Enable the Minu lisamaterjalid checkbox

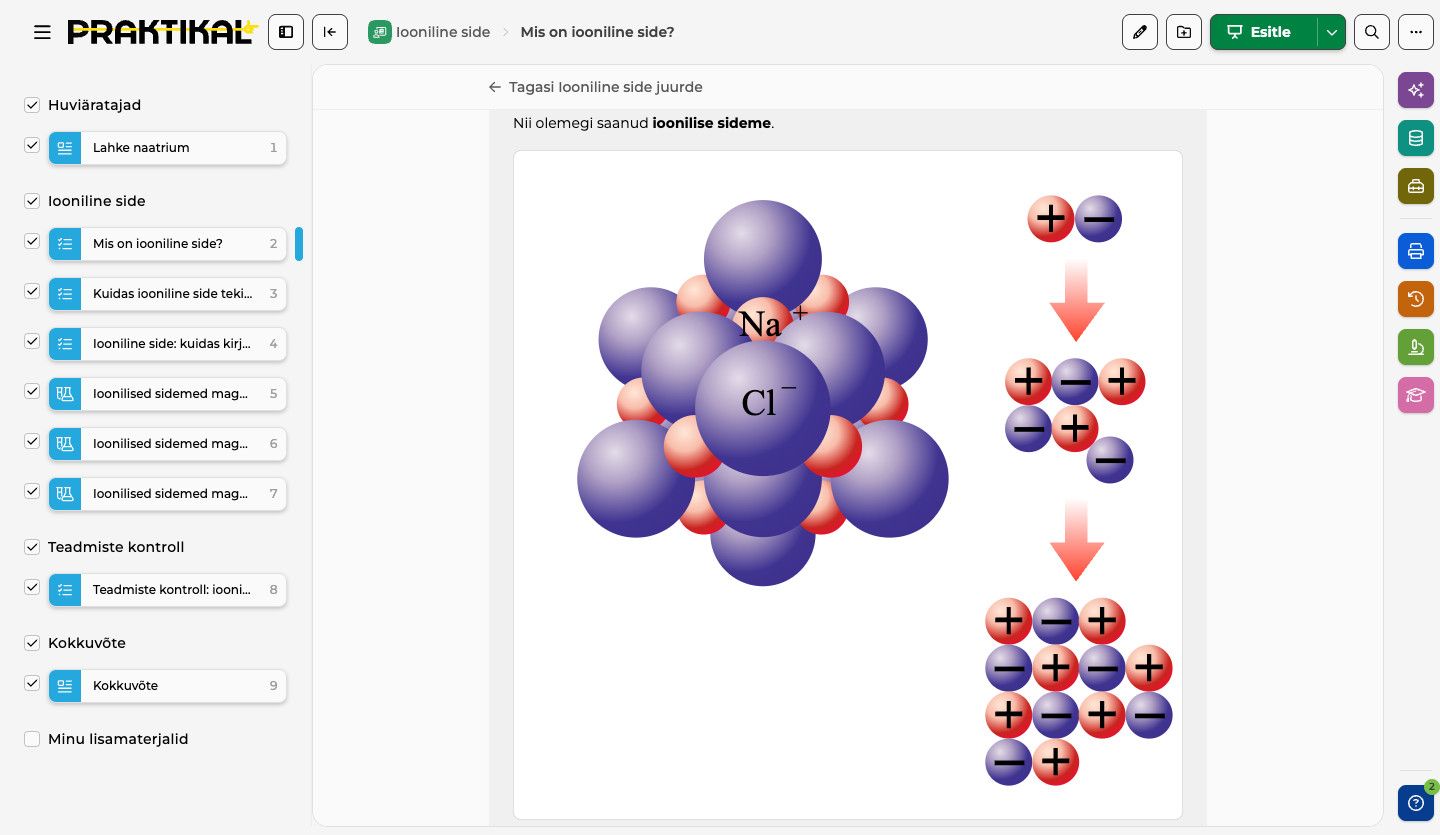[32, 739]
